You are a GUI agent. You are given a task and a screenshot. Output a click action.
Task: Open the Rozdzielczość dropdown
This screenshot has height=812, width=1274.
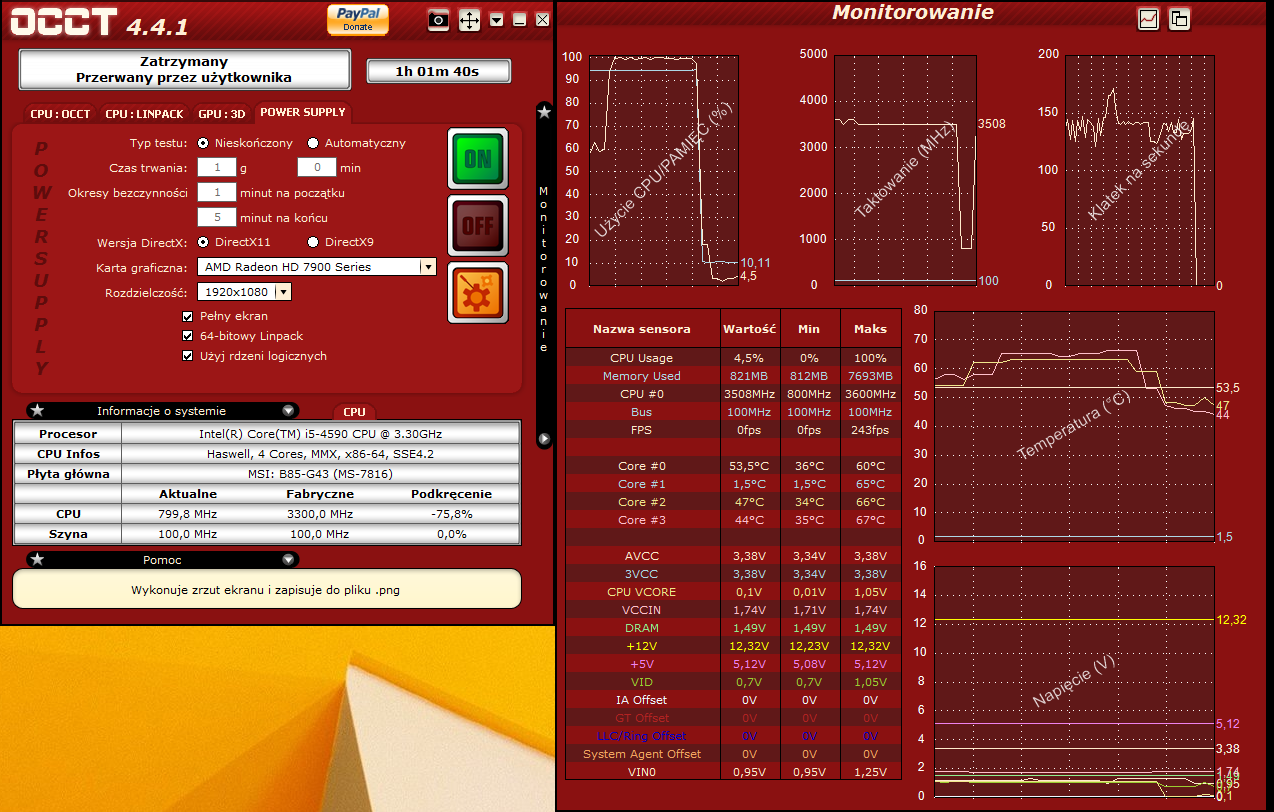[245, 292]
